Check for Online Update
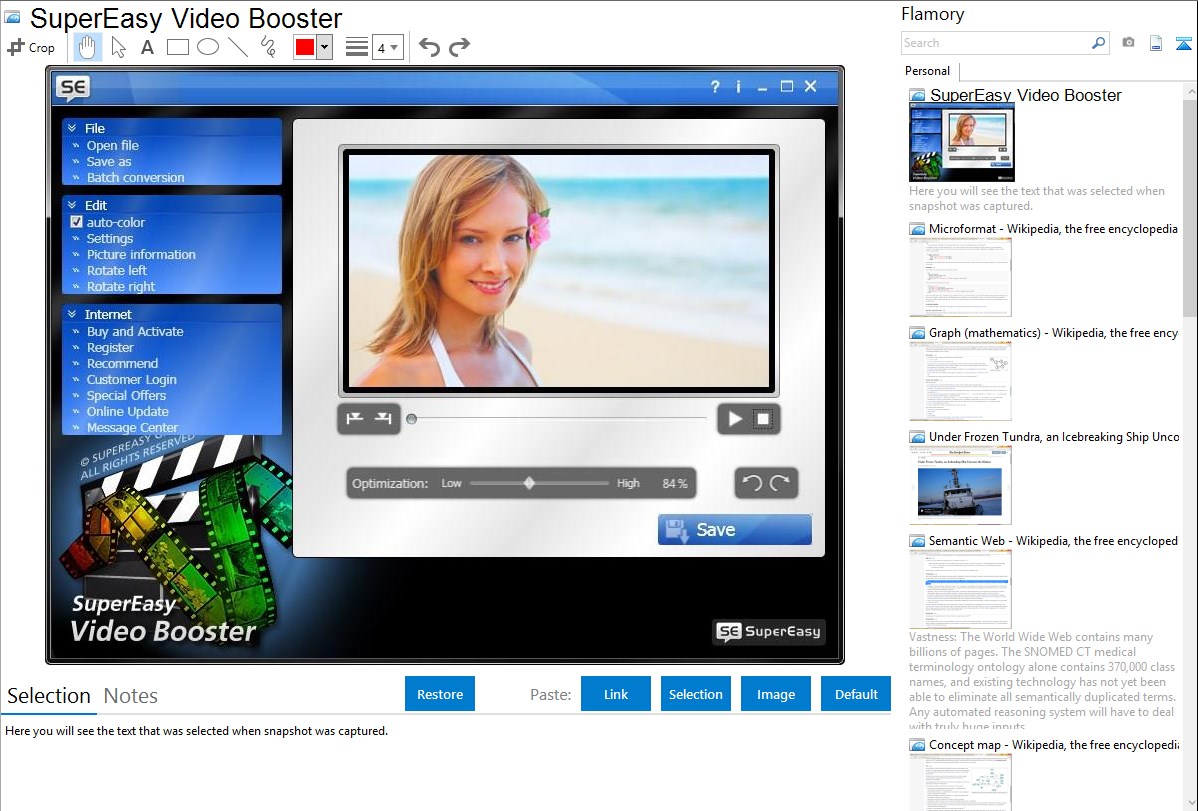Image resolution: width=1198 pixels, height=811 pixels. 127,412
